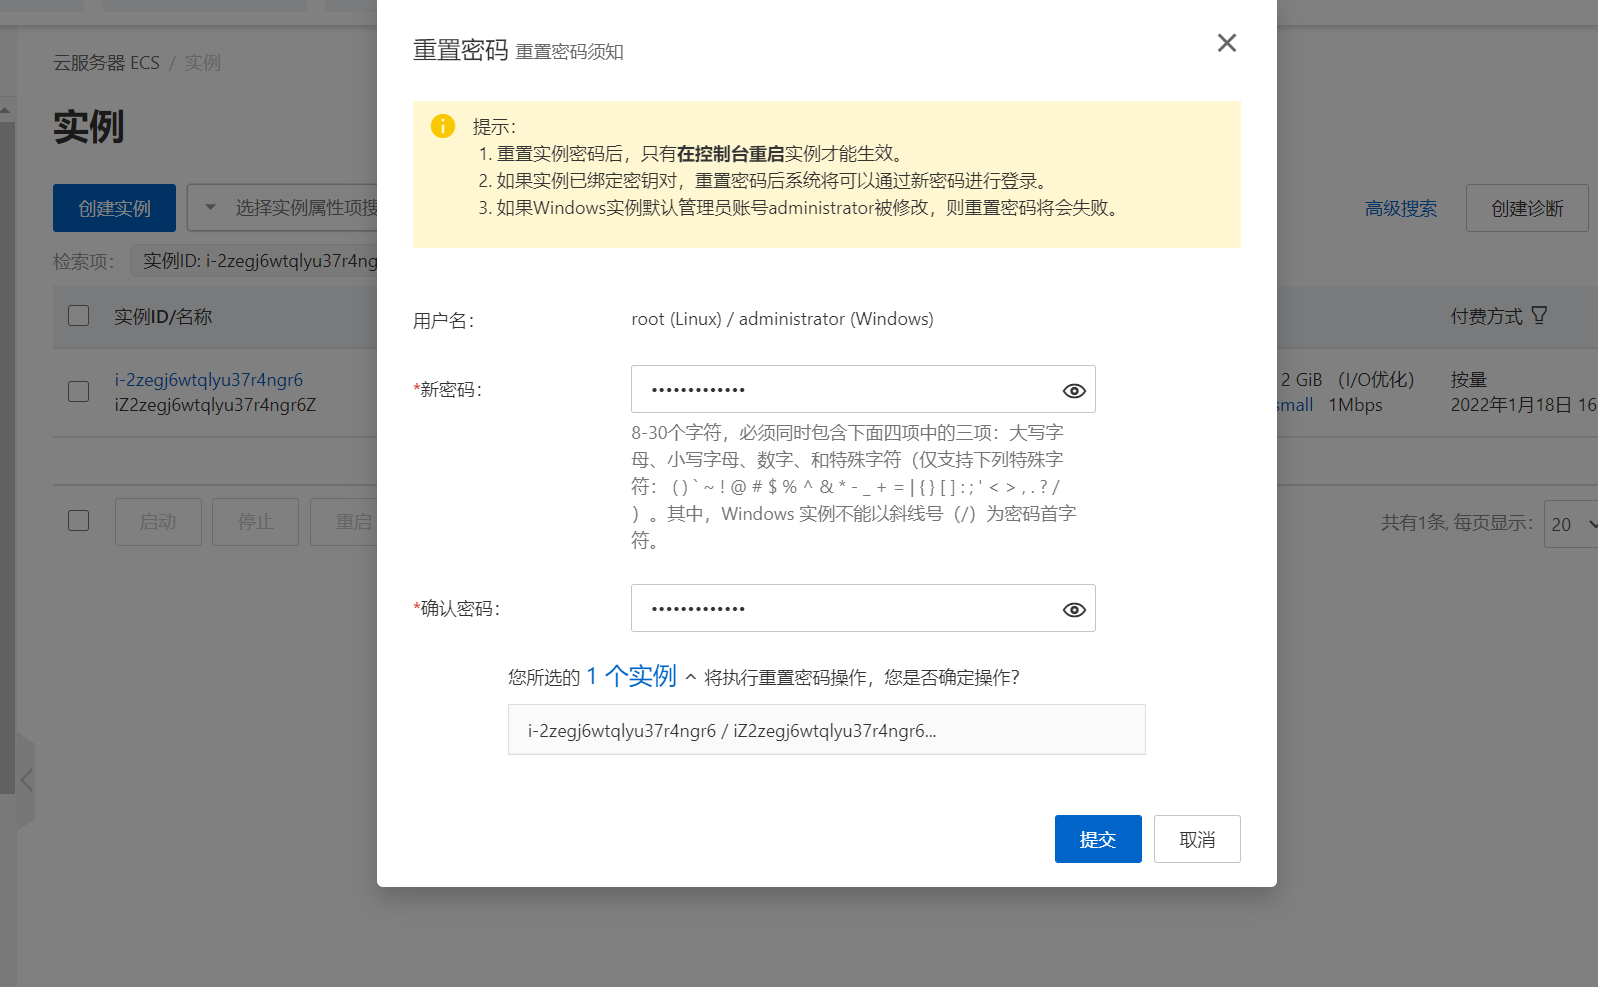Collapse the selected instances list chevron
This screenshot has height=987, width=1598.
[690, 678]
